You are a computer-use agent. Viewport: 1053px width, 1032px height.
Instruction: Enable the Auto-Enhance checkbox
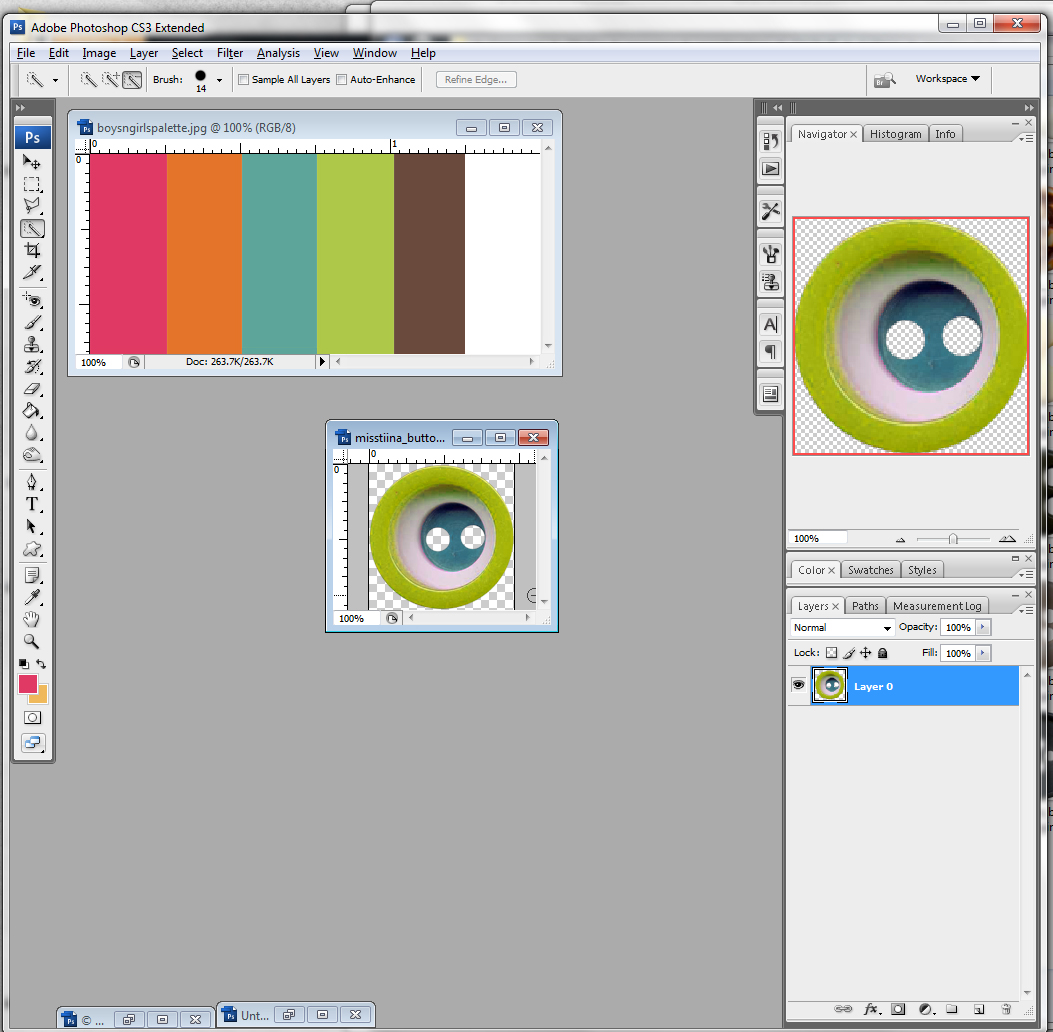coord(340,79)
